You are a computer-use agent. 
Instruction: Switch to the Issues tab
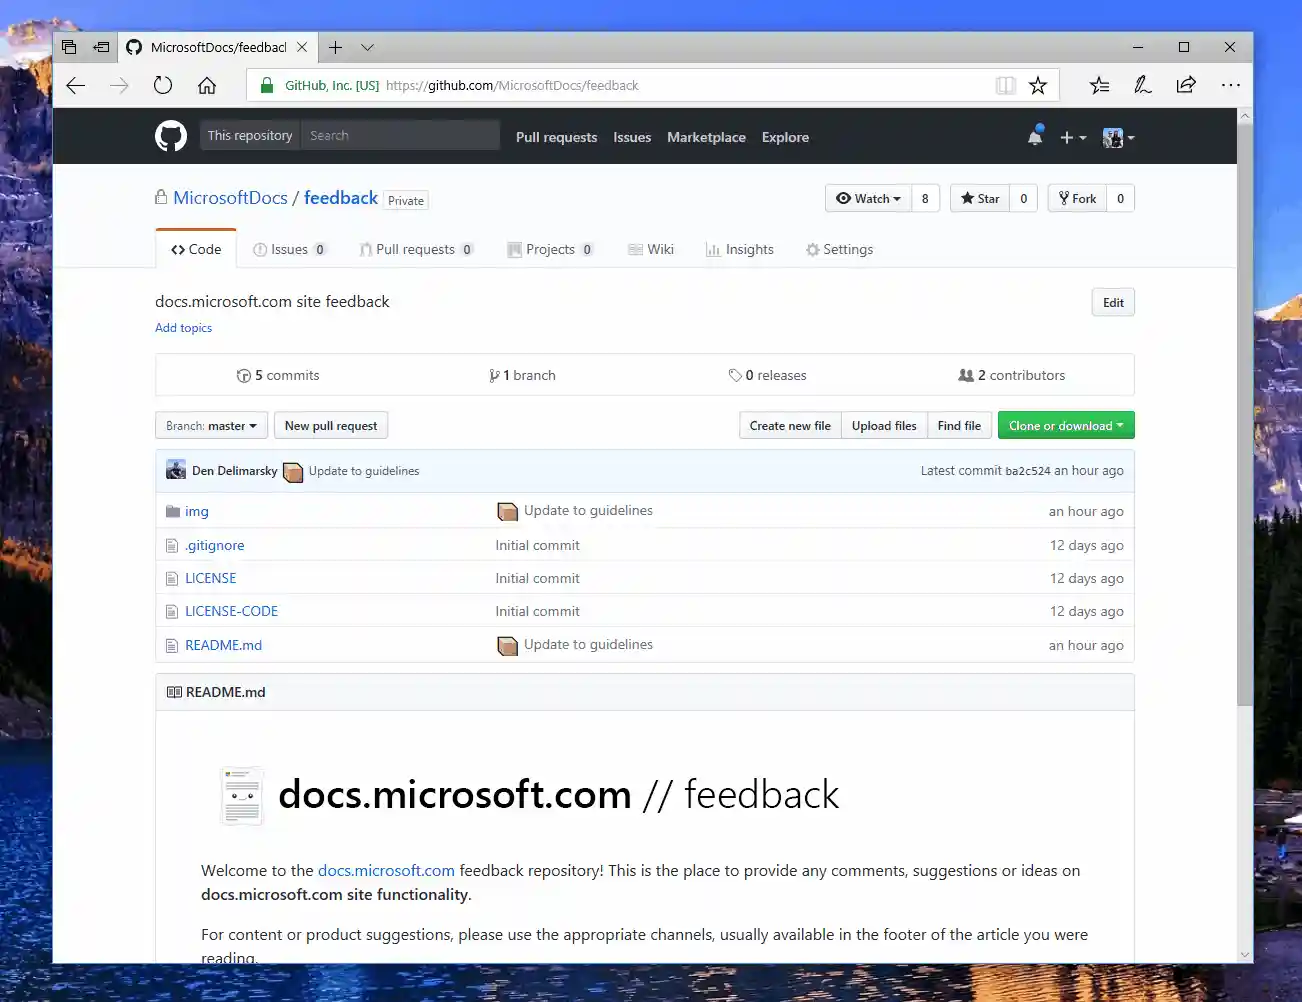(x=288, y=249)
